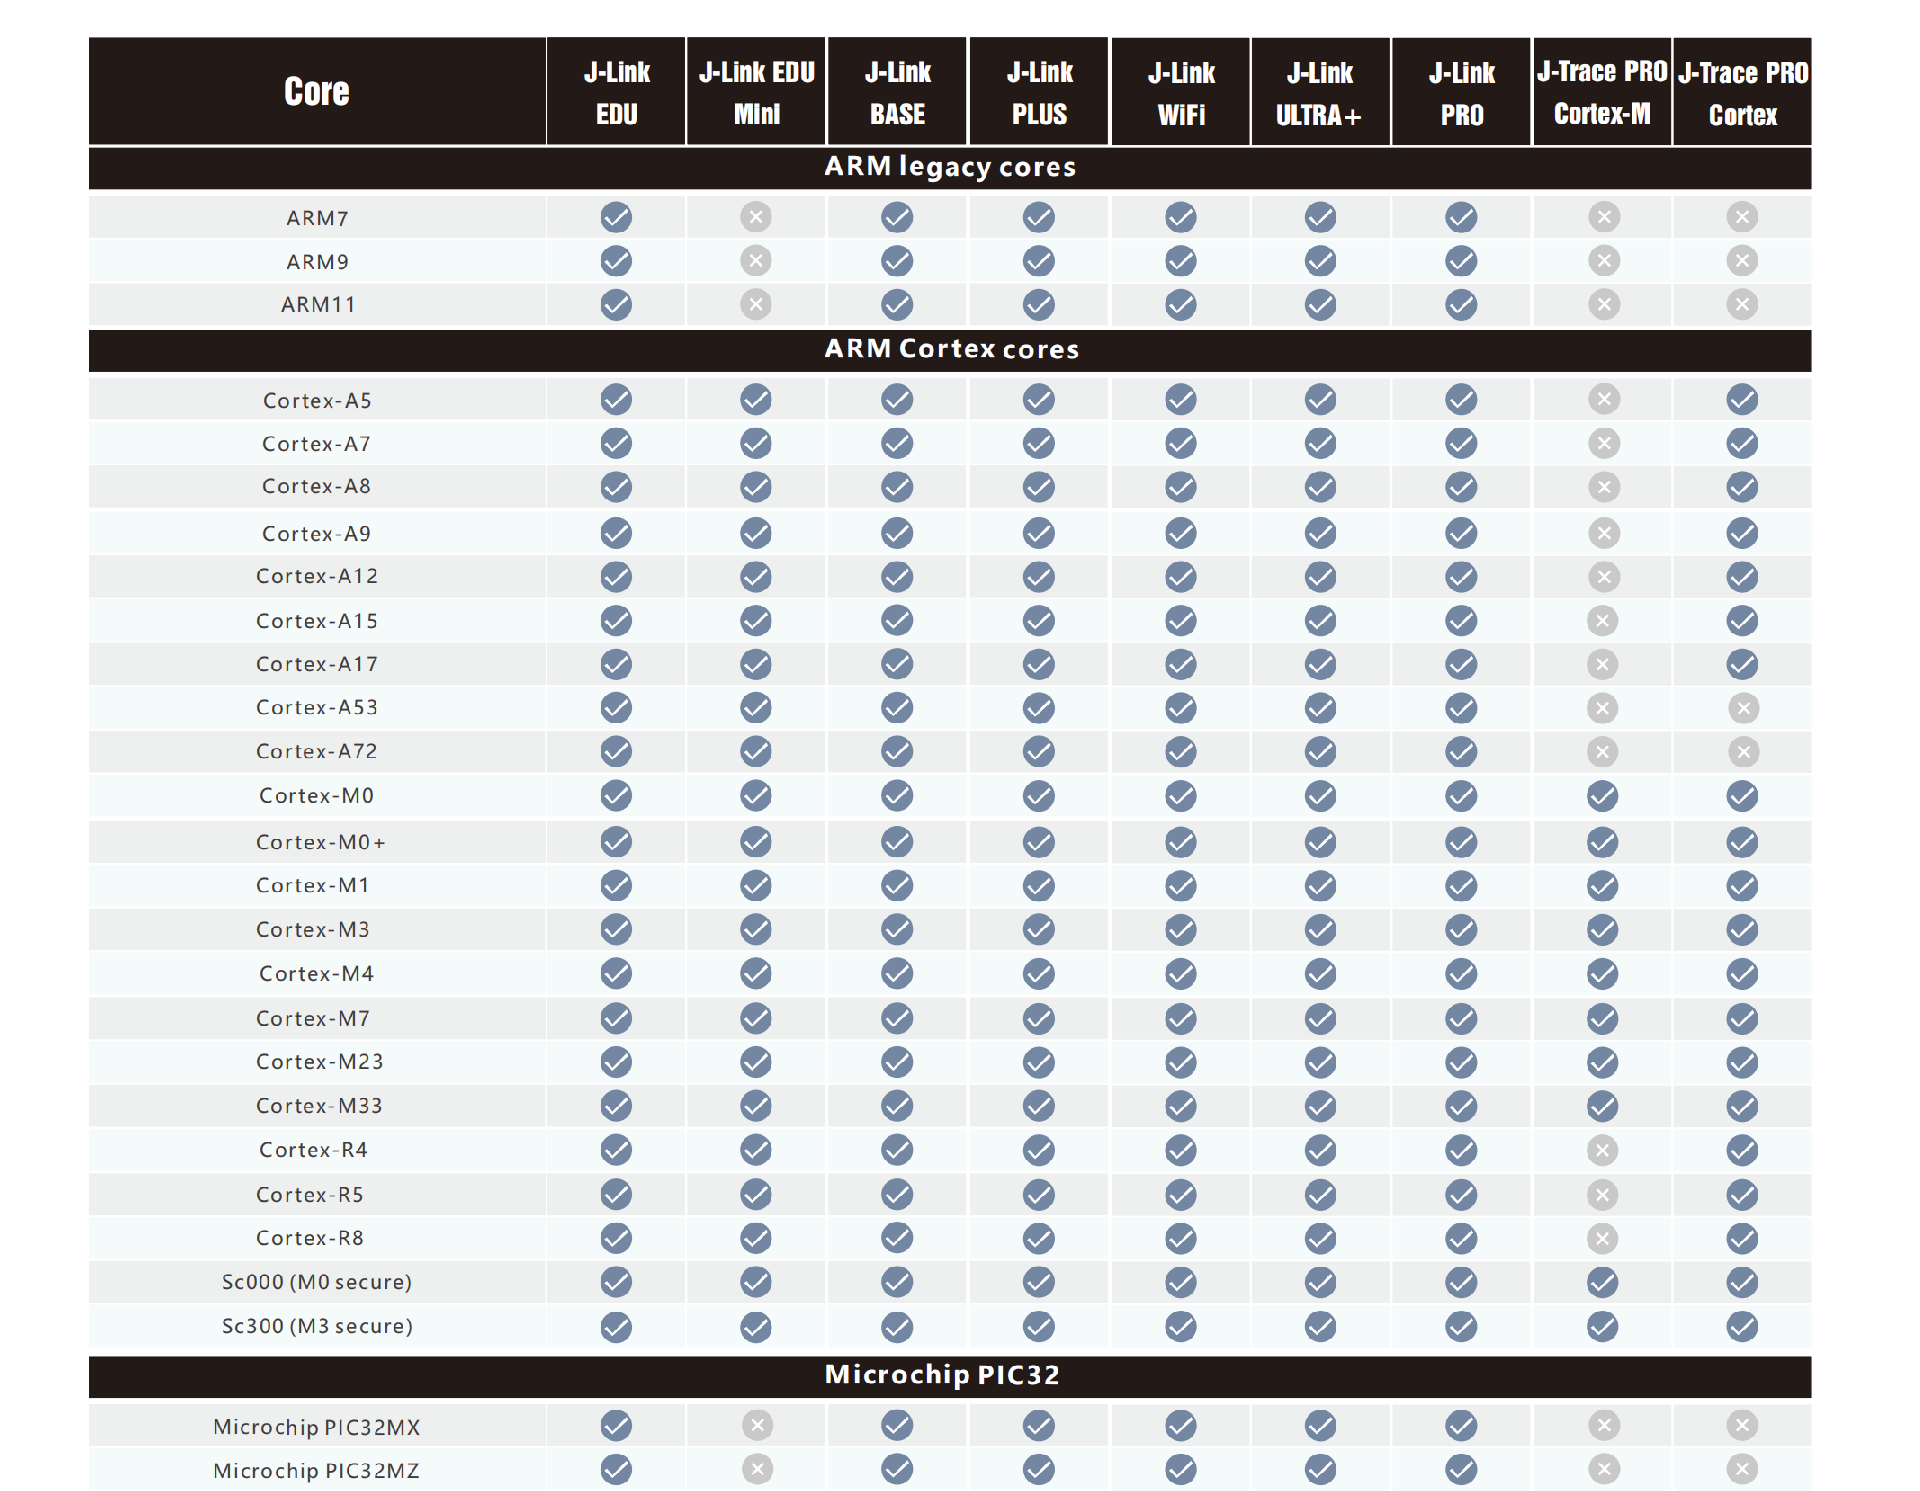The image size is (1920, 1491).
Task: Click the Cortex-M0 checkmark under J-Trace PRO Cortex-M
Action: 1602,796
